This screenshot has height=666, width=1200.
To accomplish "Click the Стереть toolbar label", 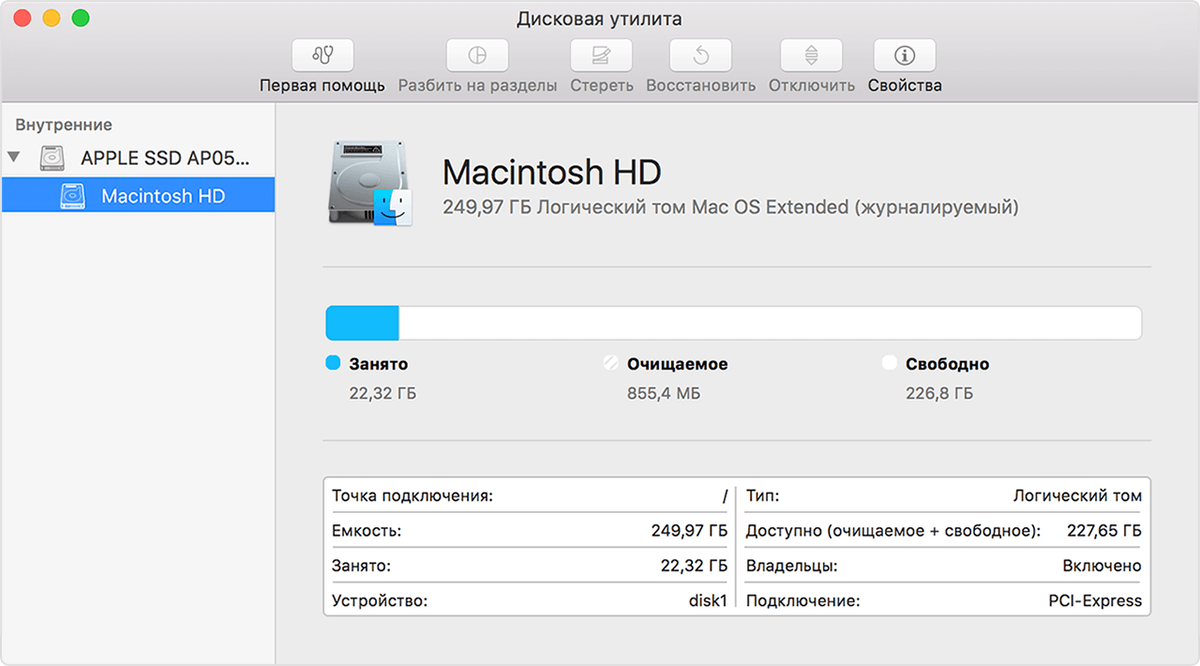I will point(602,86).
